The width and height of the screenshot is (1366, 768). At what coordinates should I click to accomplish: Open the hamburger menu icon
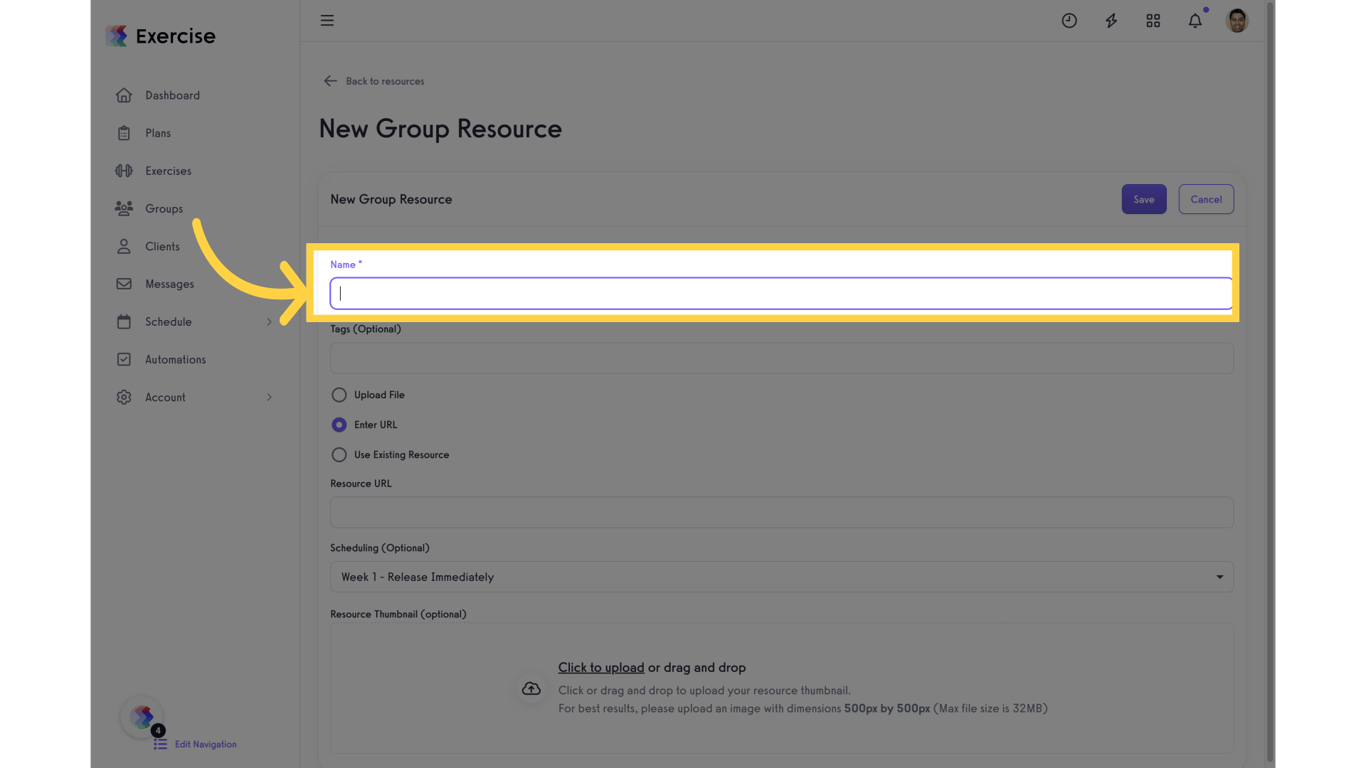pyautogui.click(x=327, y=21)
